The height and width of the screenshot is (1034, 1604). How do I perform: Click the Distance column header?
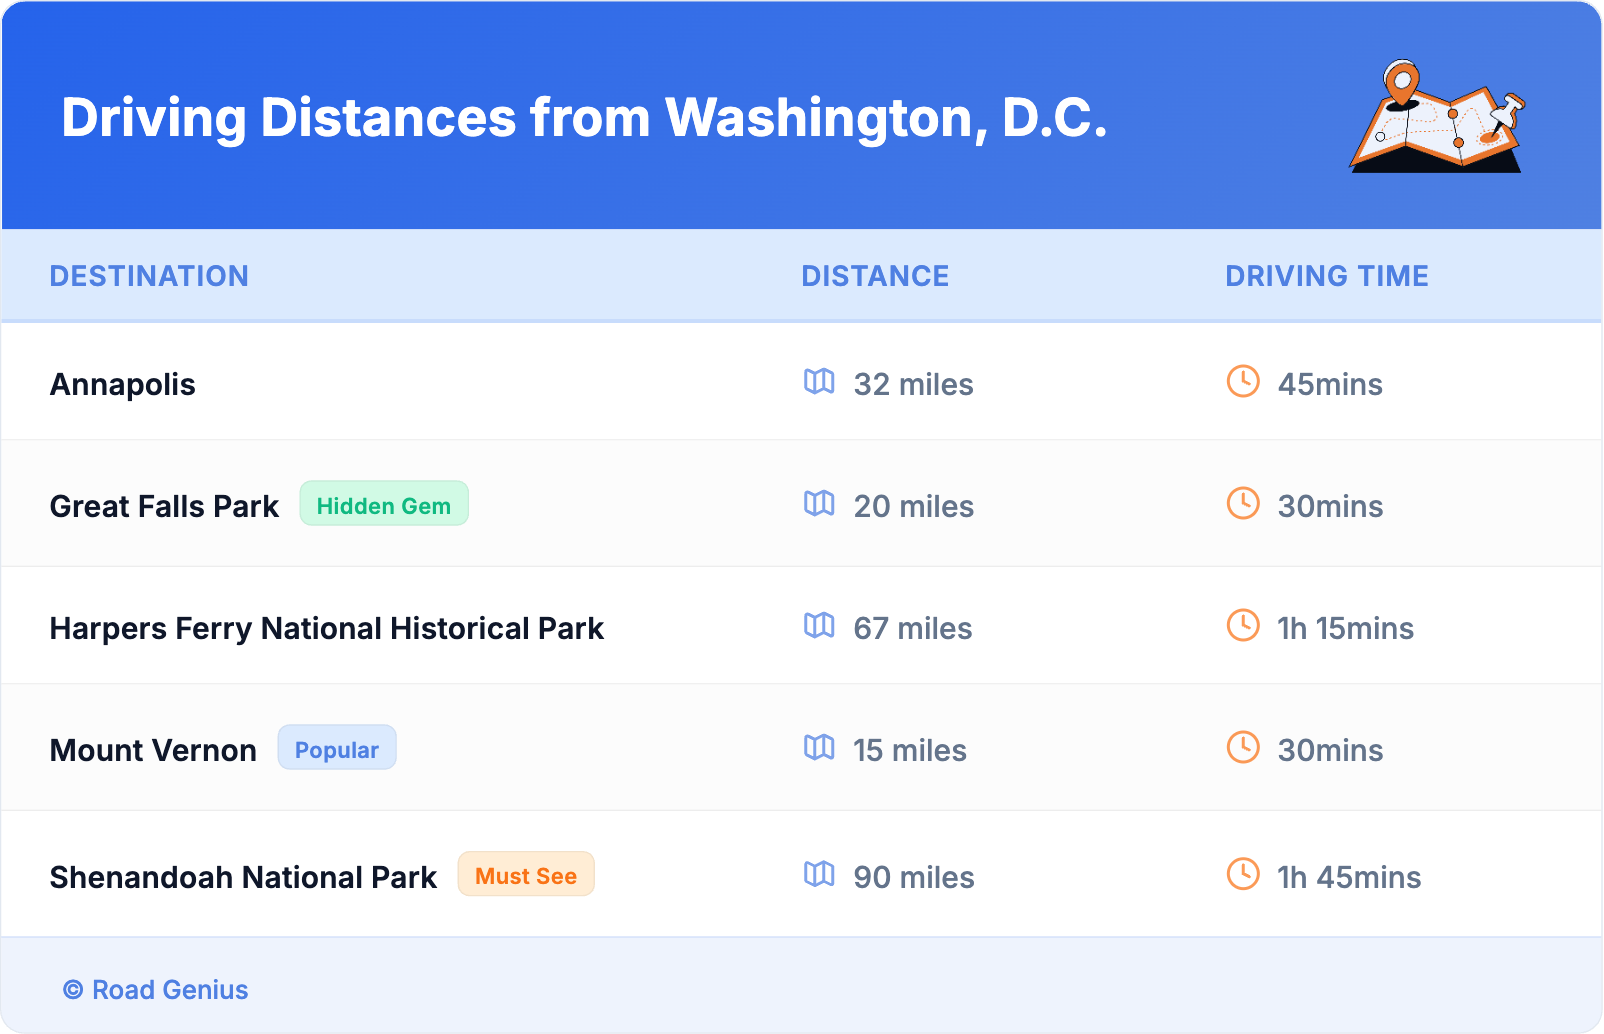875,276
